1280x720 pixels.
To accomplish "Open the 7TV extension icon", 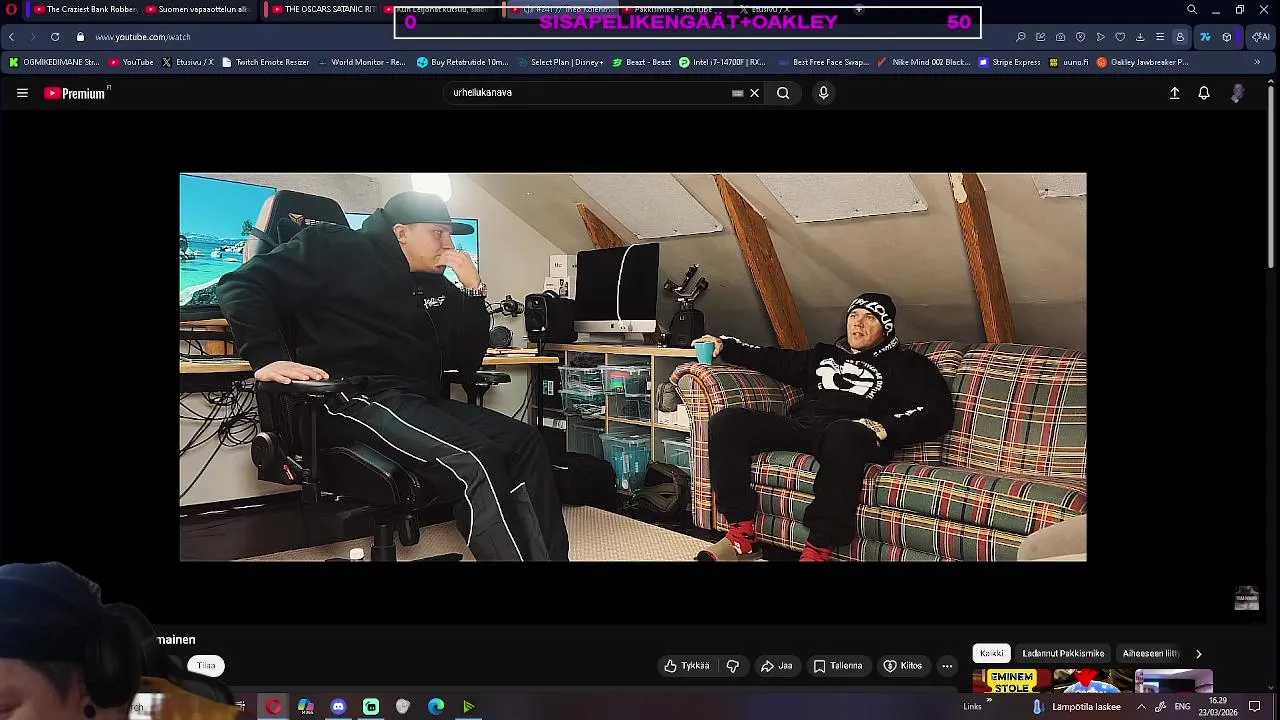I will pos(1205,37).
